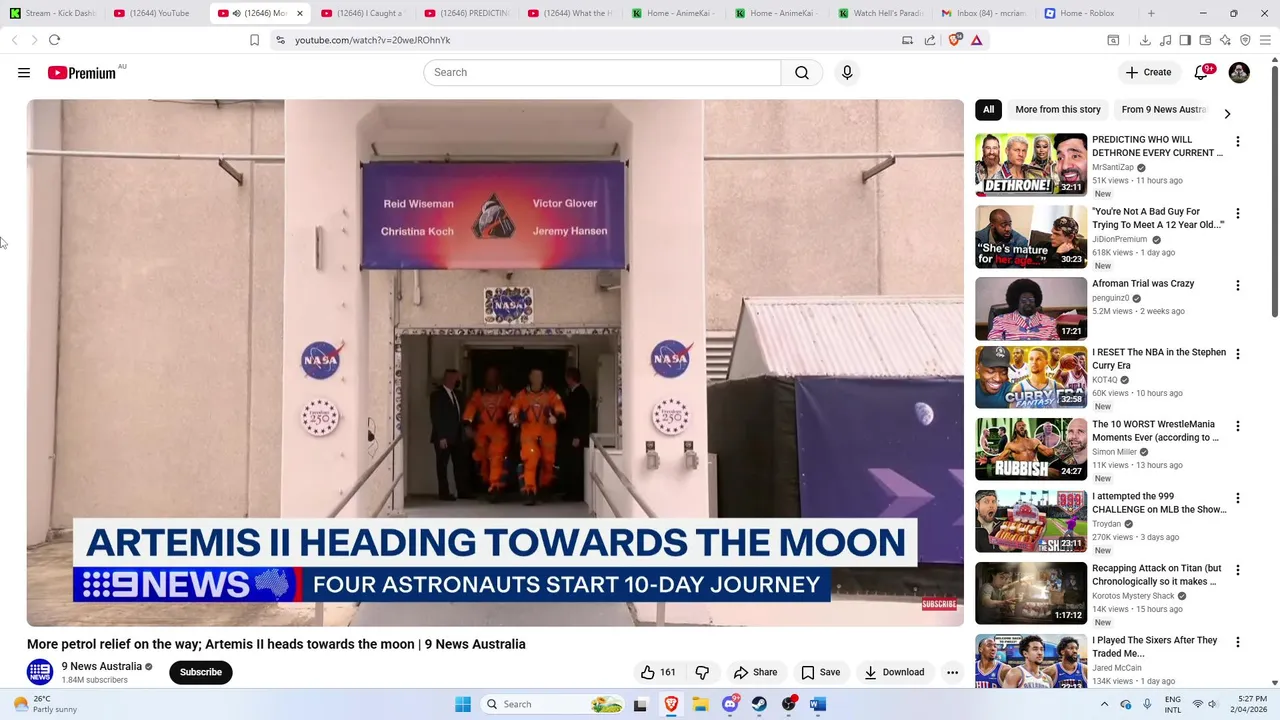Image resolution: width=1280 pixels, height=720 pixels.
Task: Open more actions menu below video
Action: (x=952, y=672)
